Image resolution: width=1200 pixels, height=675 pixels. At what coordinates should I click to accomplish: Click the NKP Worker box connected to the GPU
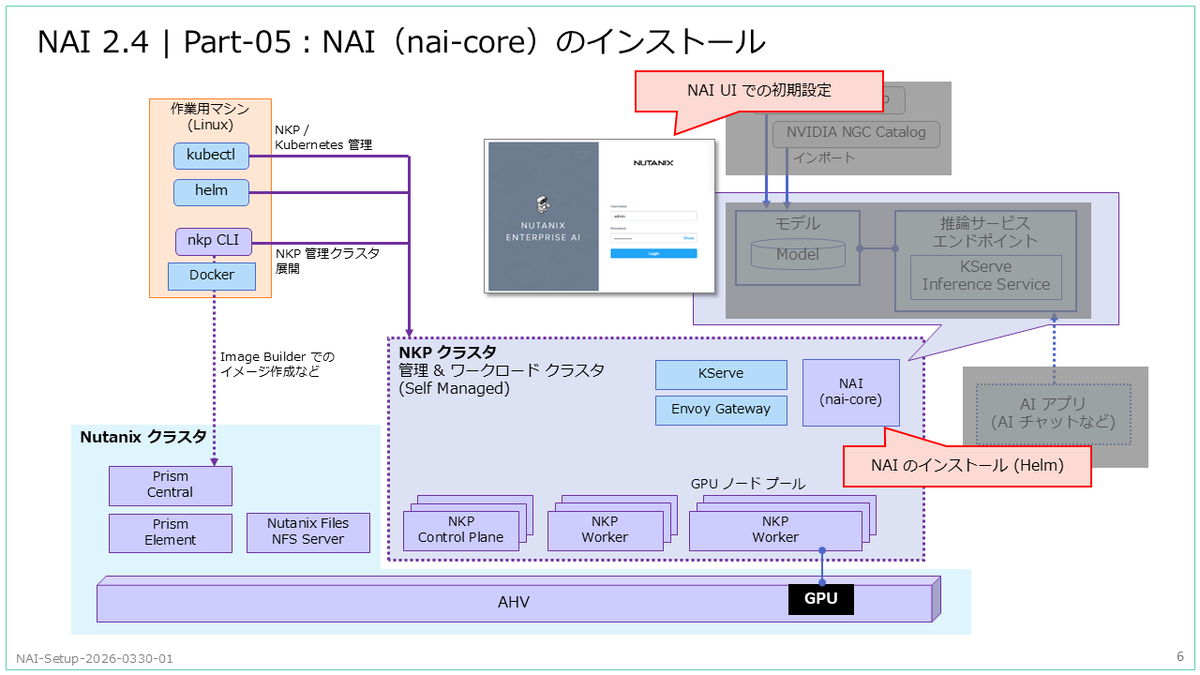point(775,530)
